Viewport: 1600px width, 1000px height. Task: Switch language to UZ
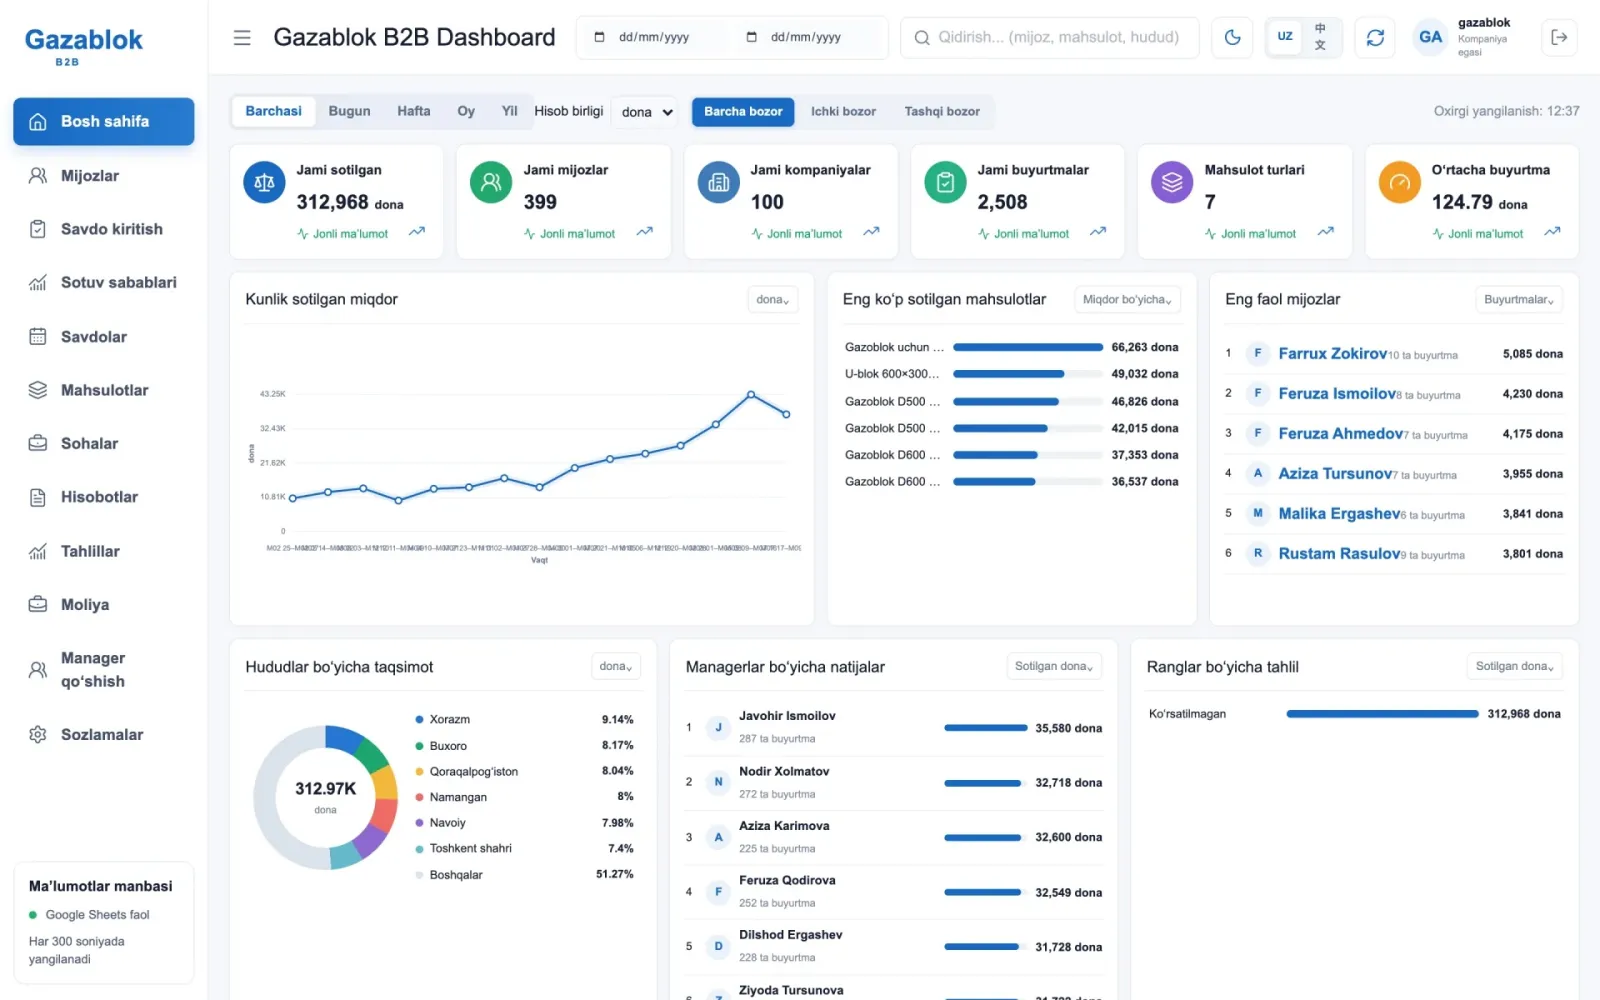[x=1285, y=37]
